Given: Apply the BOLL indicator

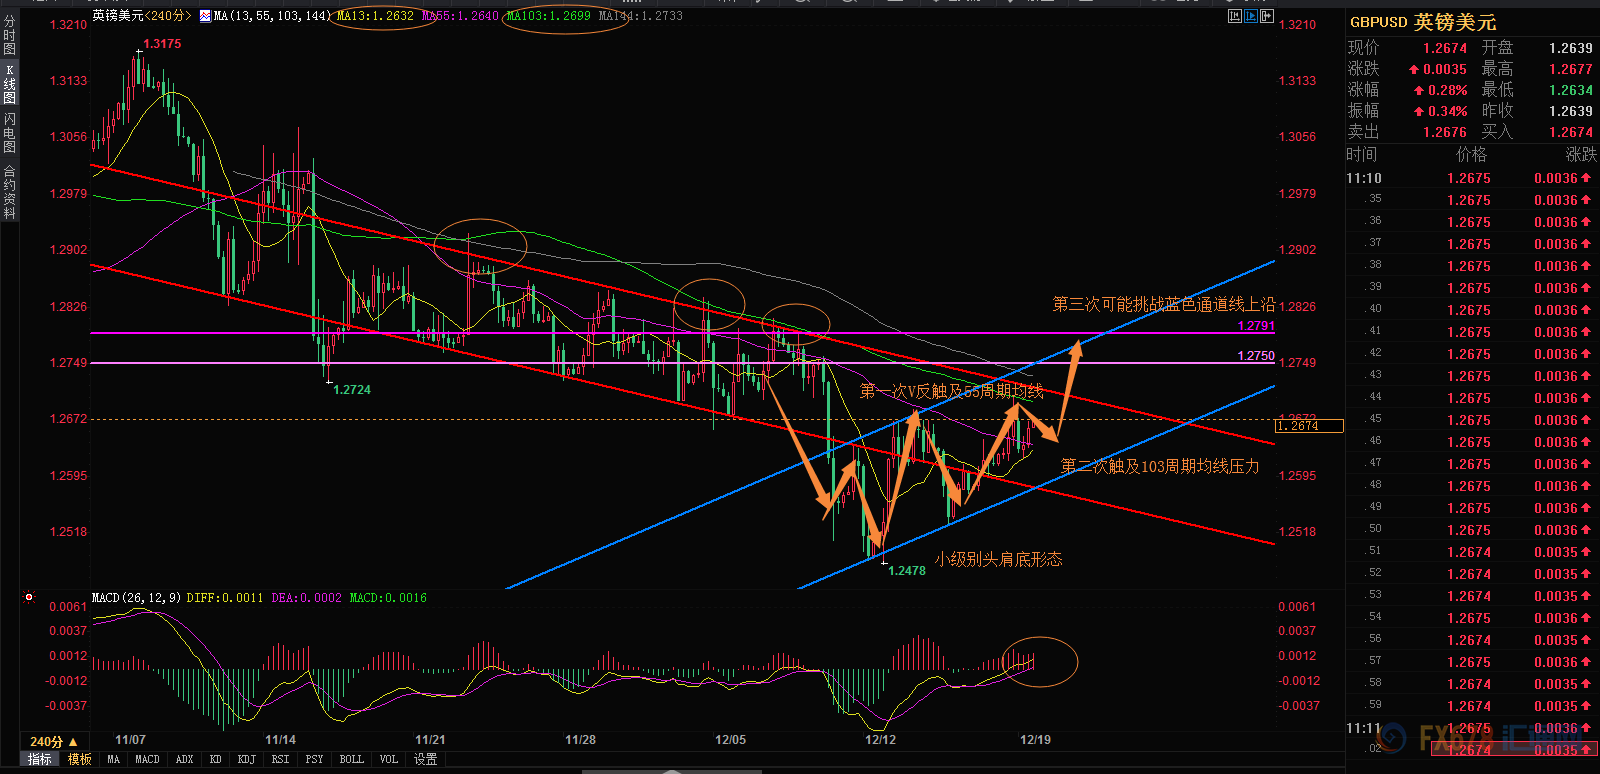Looking at the screenshot, I should (351, 759).
